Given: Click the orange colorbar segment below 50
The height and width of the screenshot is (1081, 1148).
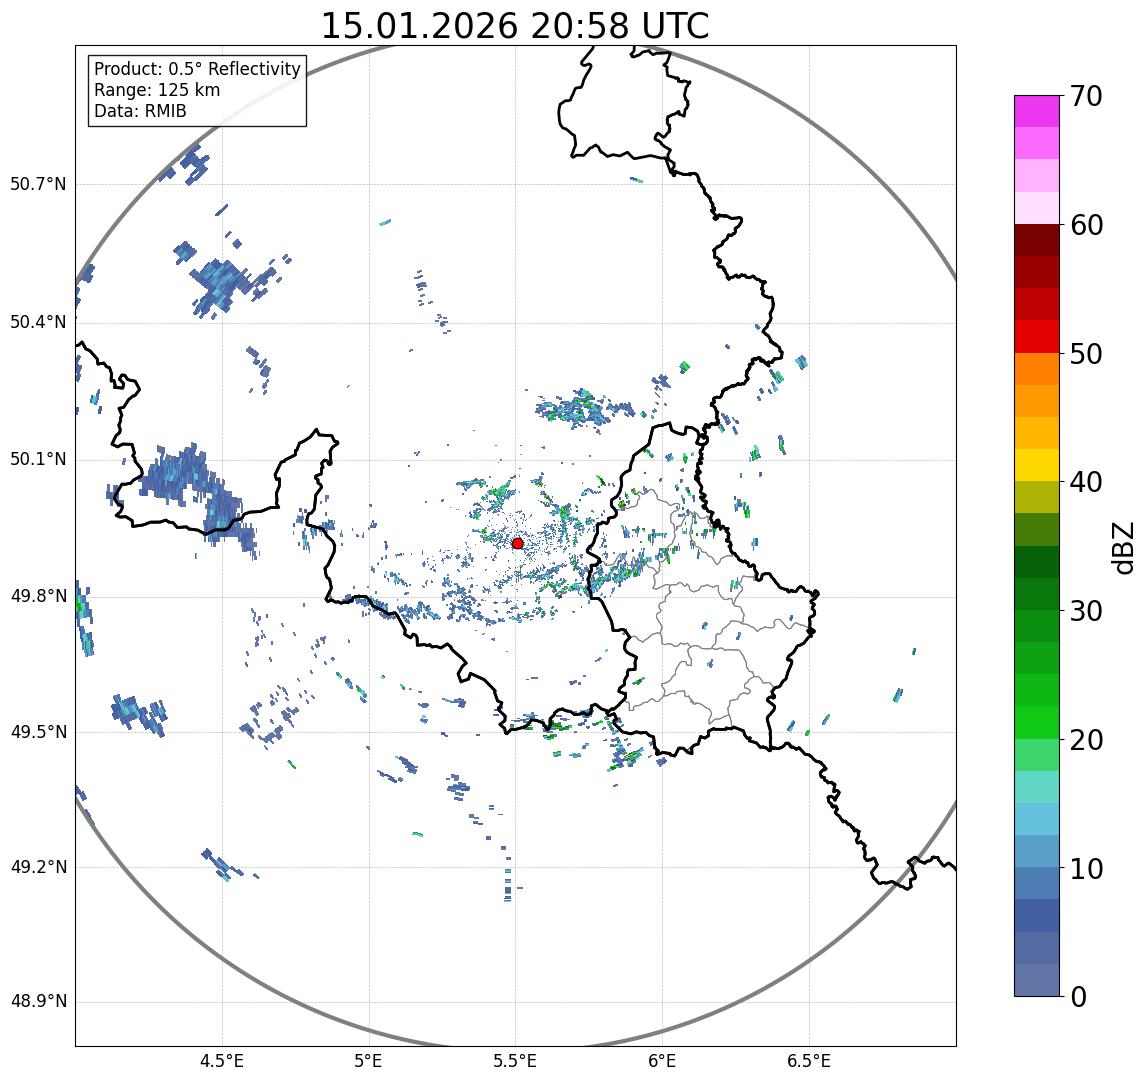Looking at the screenshot, I should [1037, 369].
